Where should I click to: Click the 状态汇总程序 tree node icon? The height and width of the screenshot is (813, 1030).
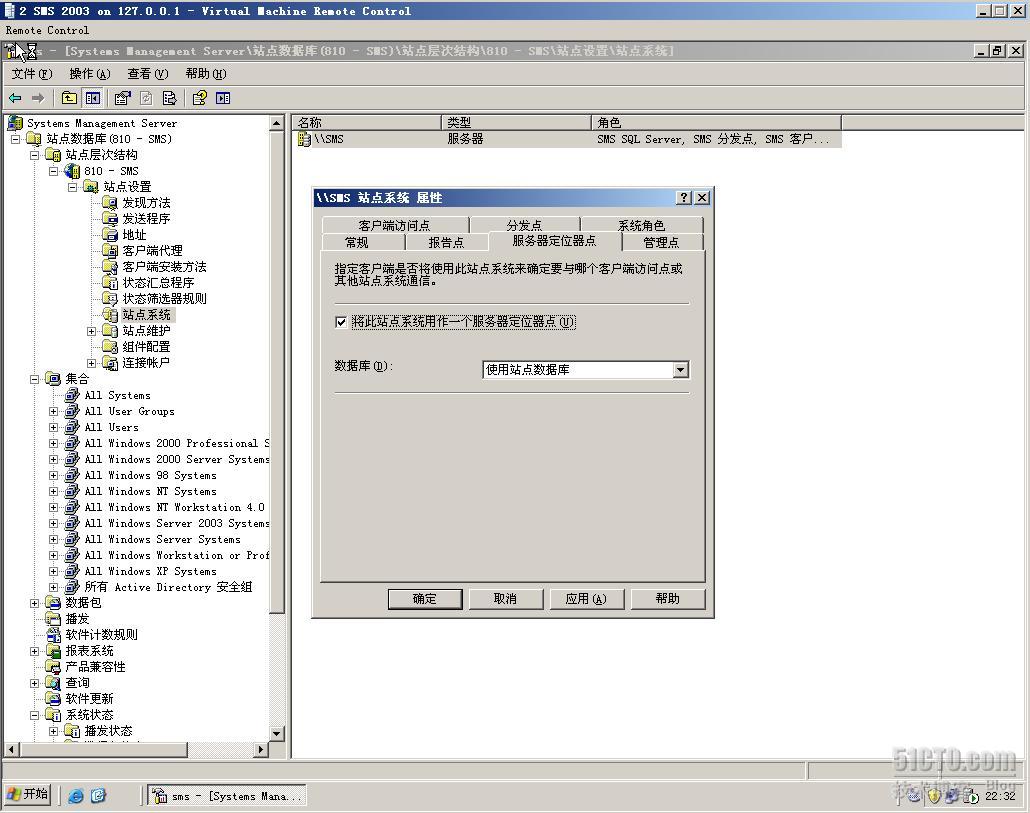tap(110, 282)
